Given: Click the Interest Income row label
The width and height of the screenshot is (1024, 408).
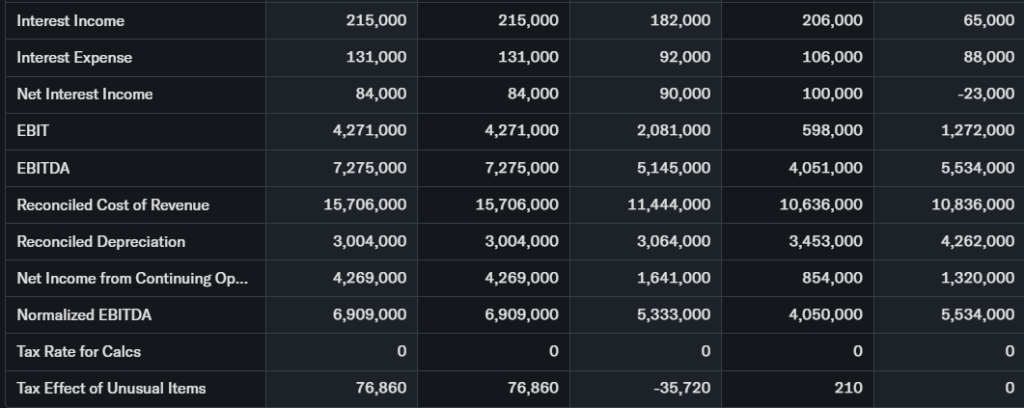Looking at the screenshot, I should [x=71, y=21].
